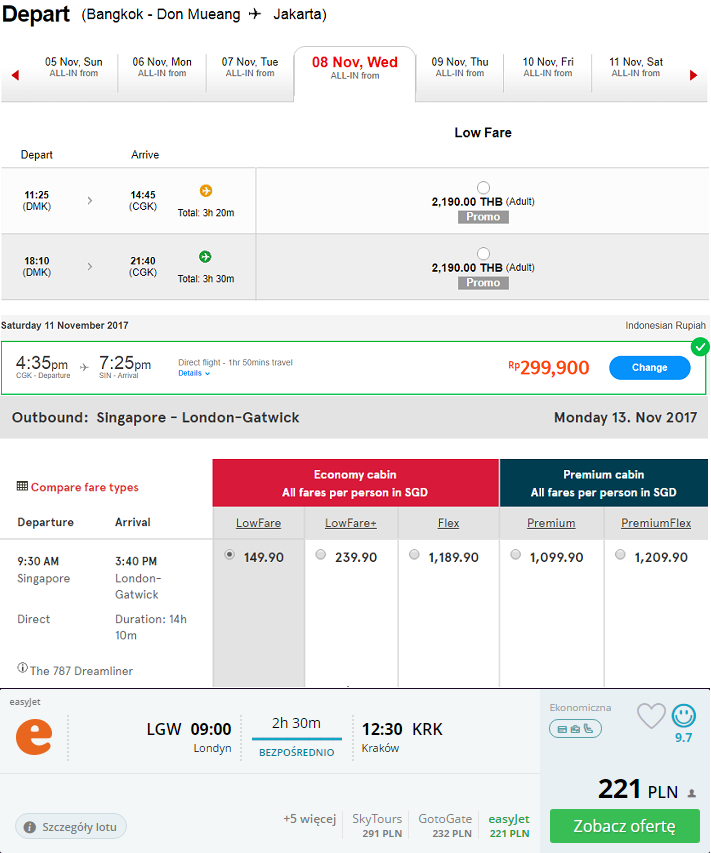Click the green Zobacz ofertę button
The image size is (711, 853).
pos(625,826)
